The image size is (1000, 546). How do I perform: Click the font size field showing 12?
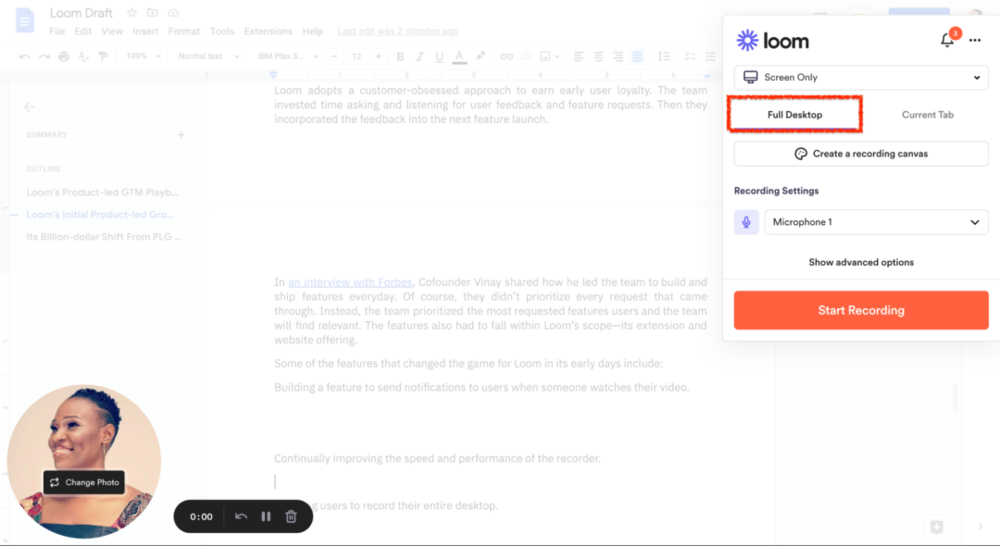point(357,56)
